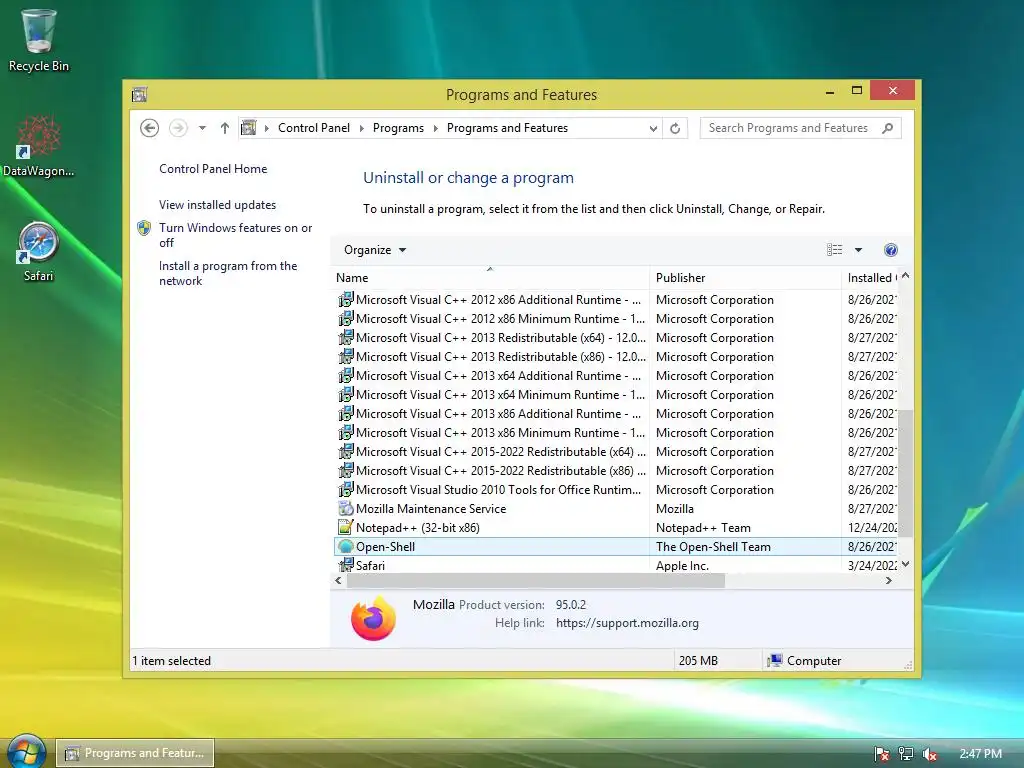This screenshot has height=768, width=1024.
Task: Click the Control Panel icon in address bar
Action: click(x=249, y=128)
